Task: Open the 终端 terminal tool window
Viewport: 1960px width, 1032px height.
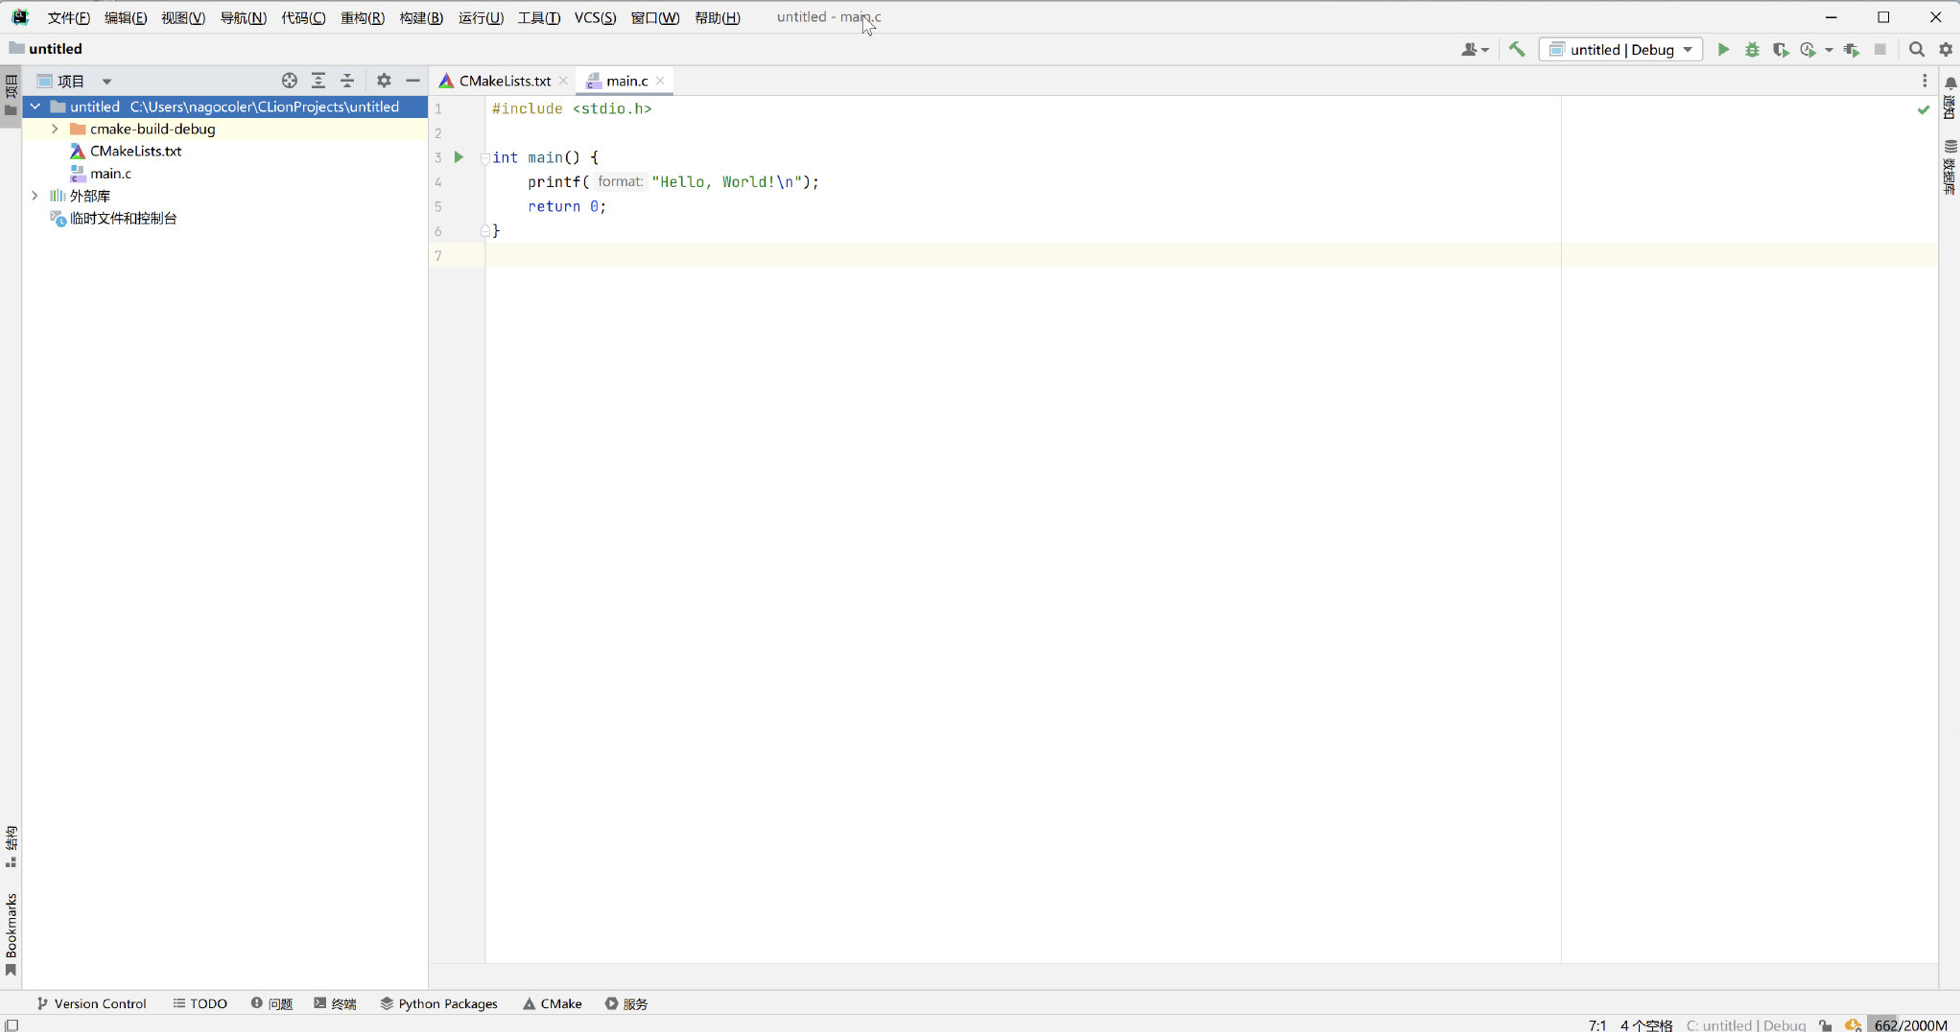Action: pos(335,1003)
